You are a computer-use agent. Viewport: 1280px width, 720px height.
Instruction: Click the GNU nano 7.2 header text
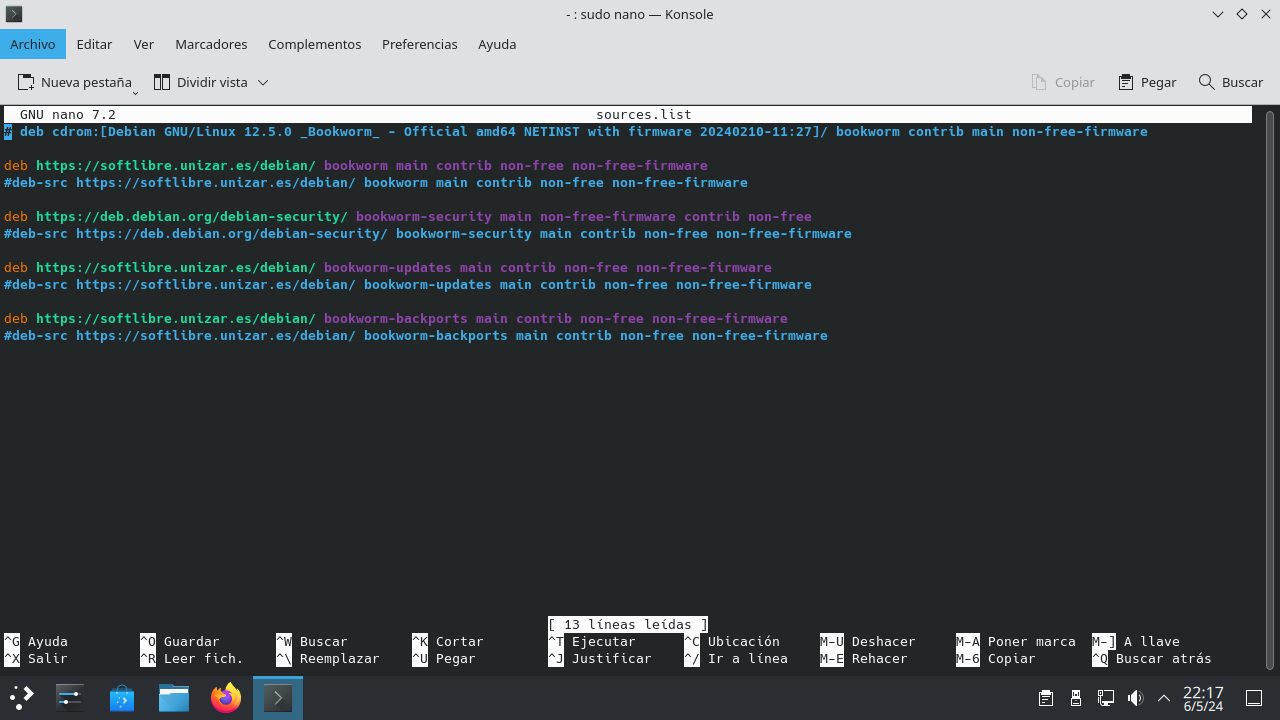pos(68,115)
